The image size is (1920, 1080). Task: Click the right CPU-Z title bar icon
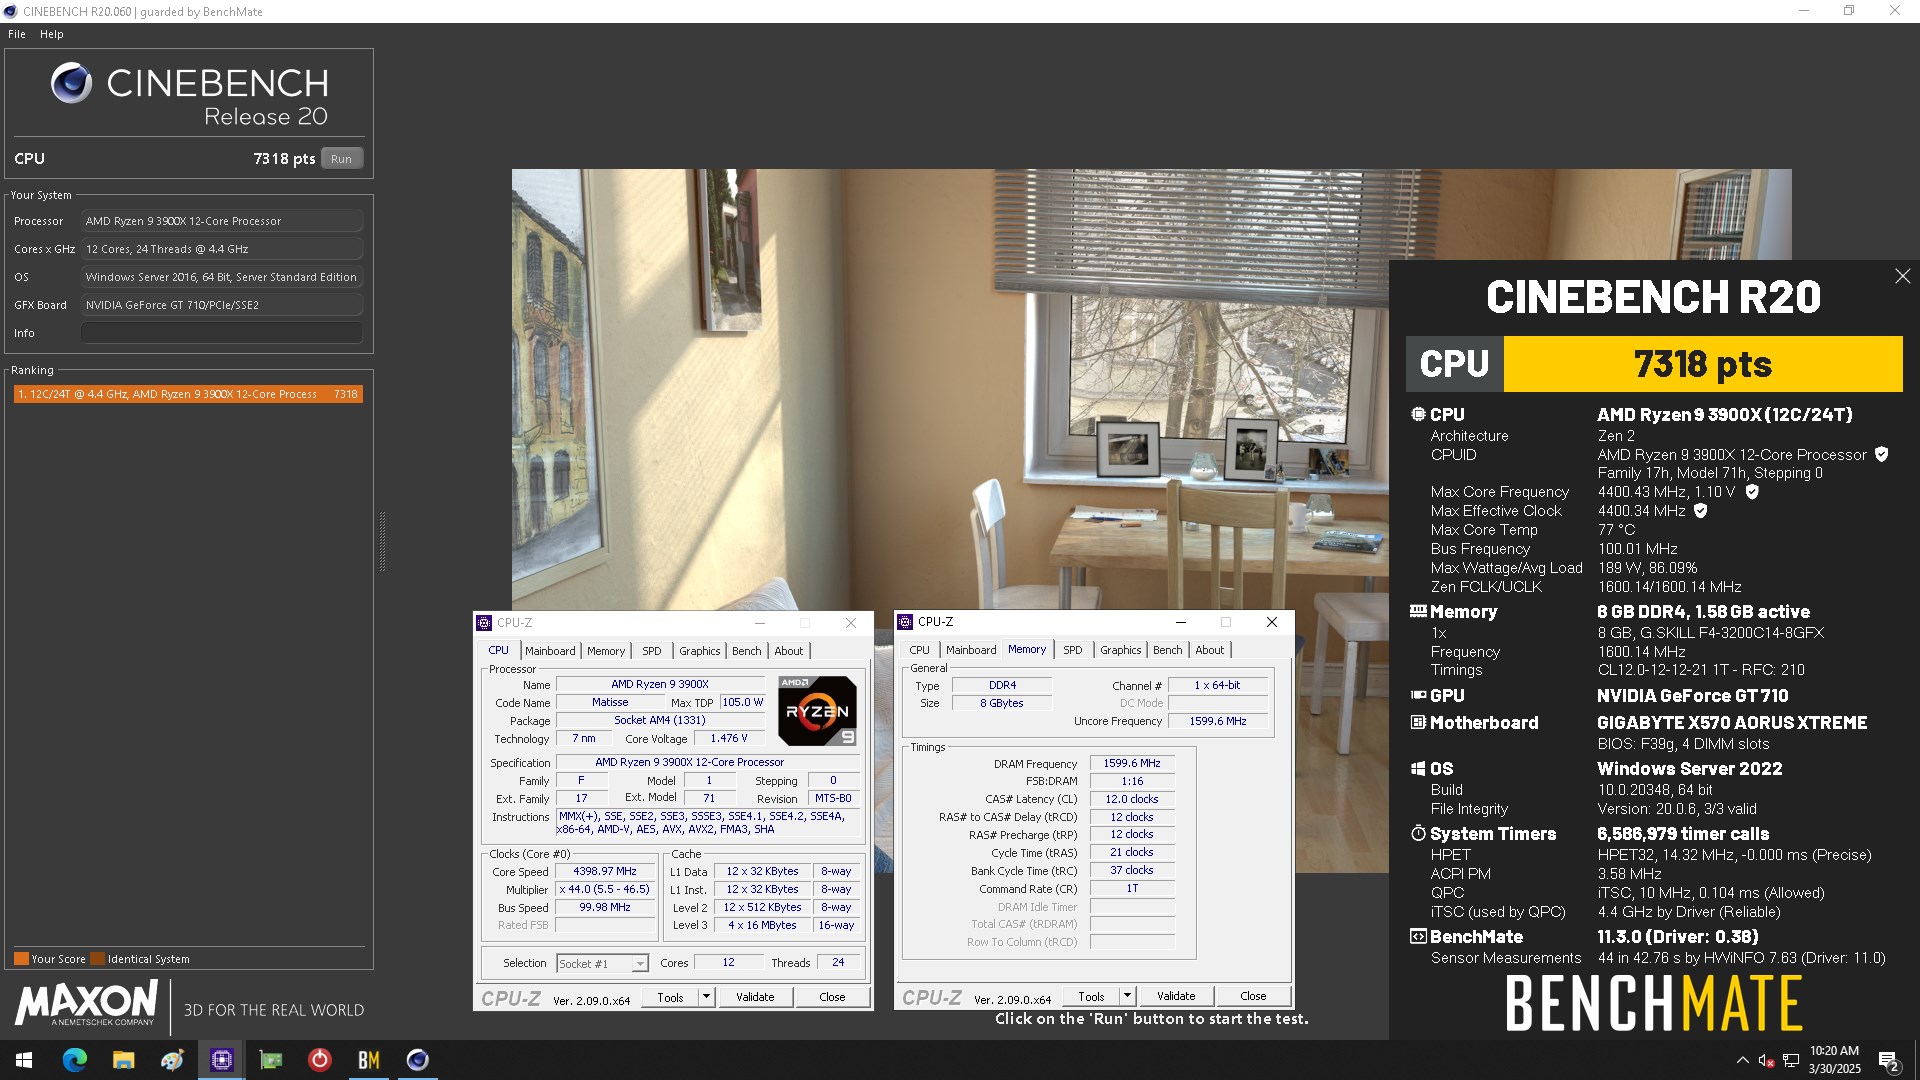[x=905, y=621]
